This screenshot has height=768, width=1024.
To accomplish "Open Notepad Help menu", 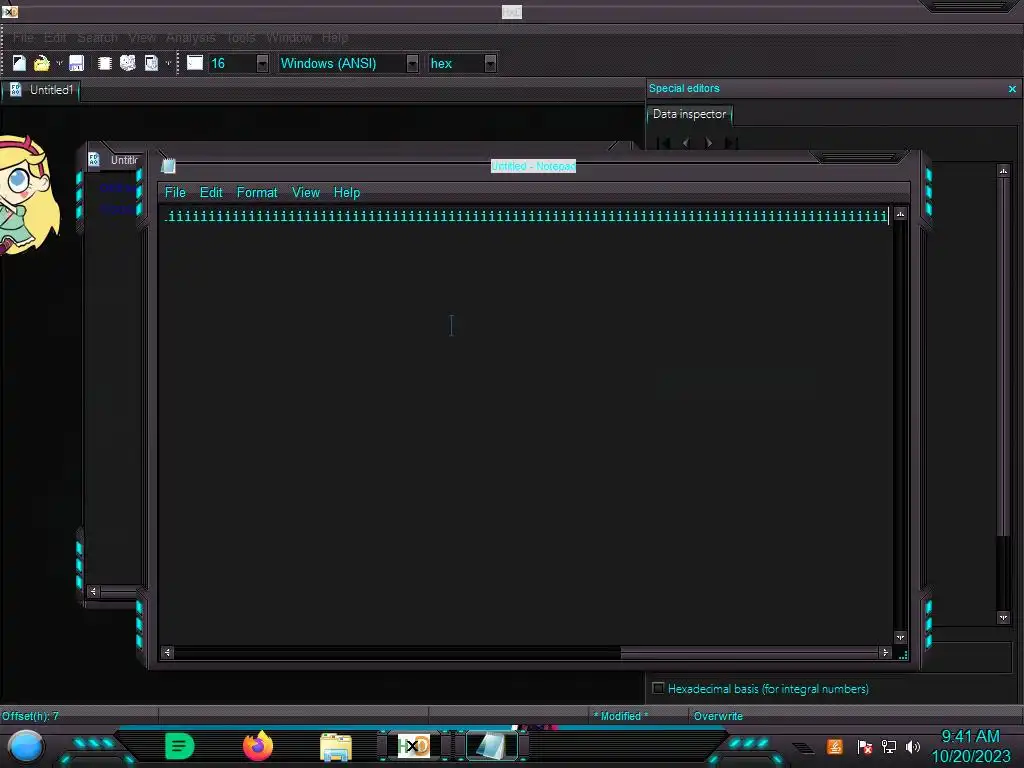I will click(x=347, y=193).
